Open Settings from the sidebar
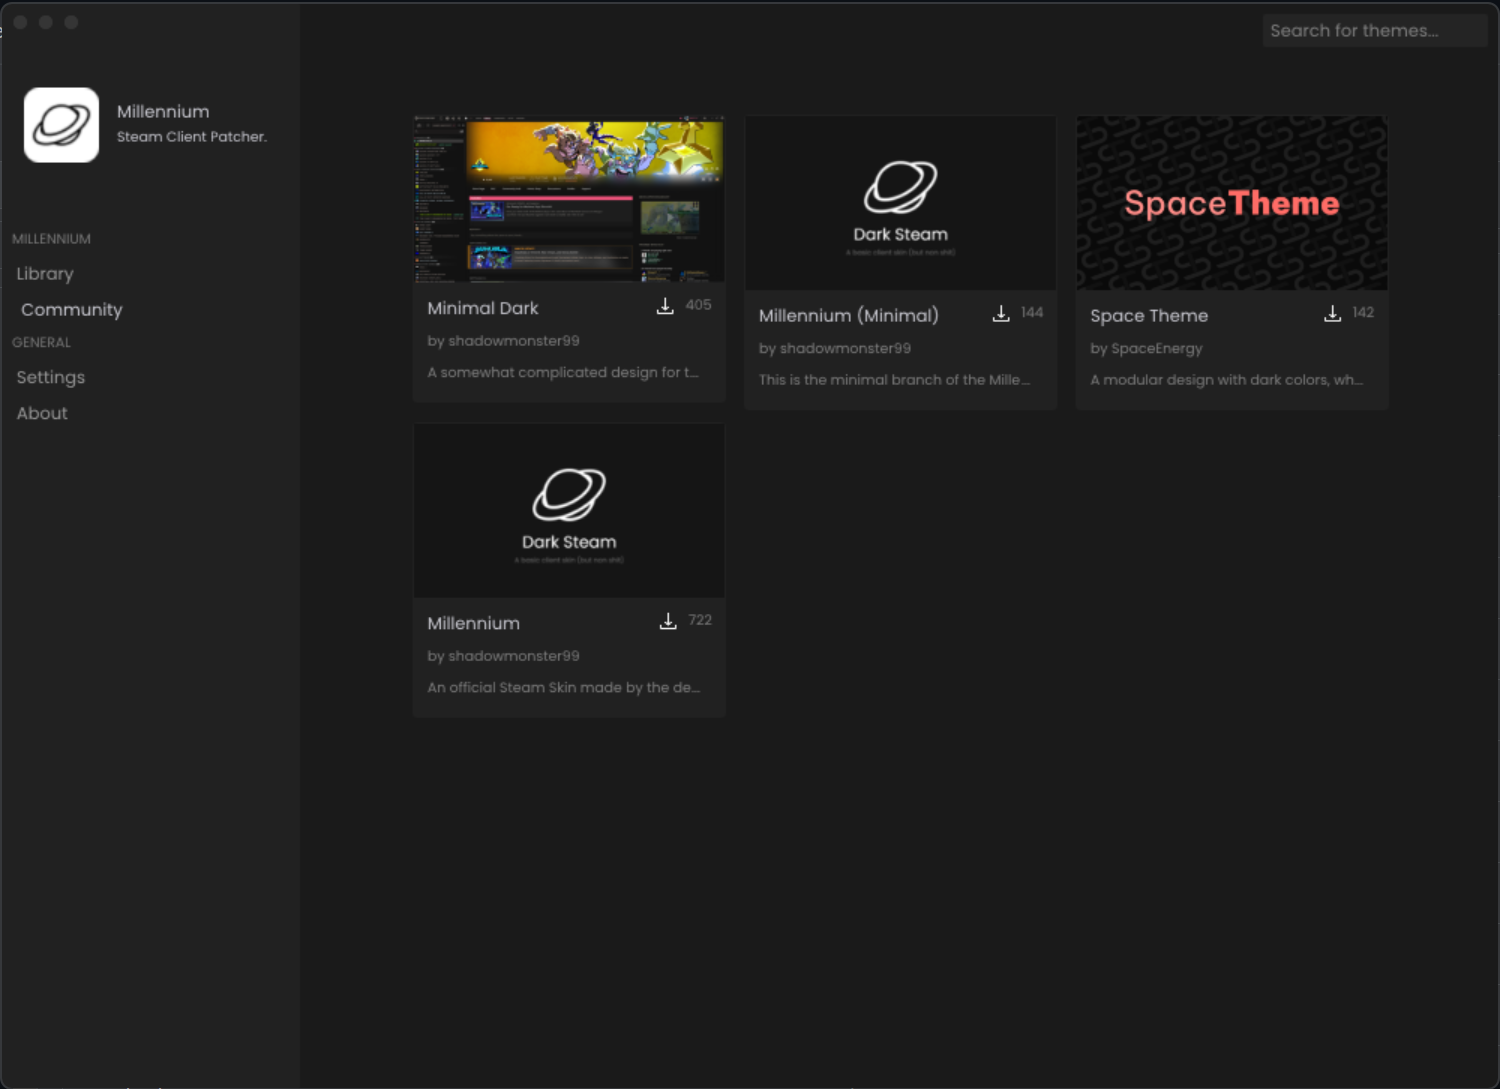1500x1089 pixels. tap(51, 377)
